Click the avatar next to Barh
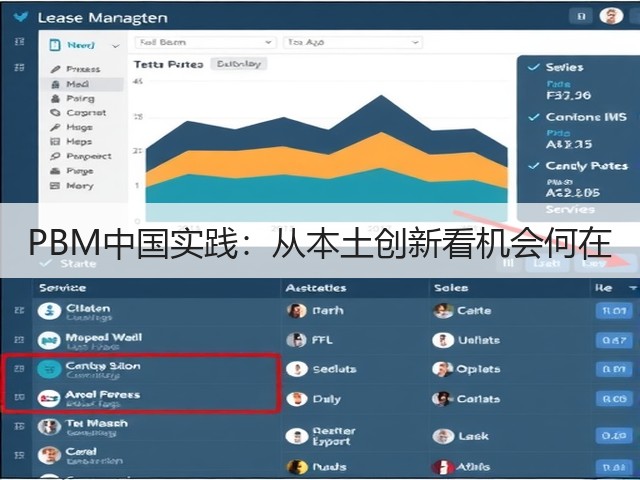This screenshot has height=480, width=640. coord(297,311)
